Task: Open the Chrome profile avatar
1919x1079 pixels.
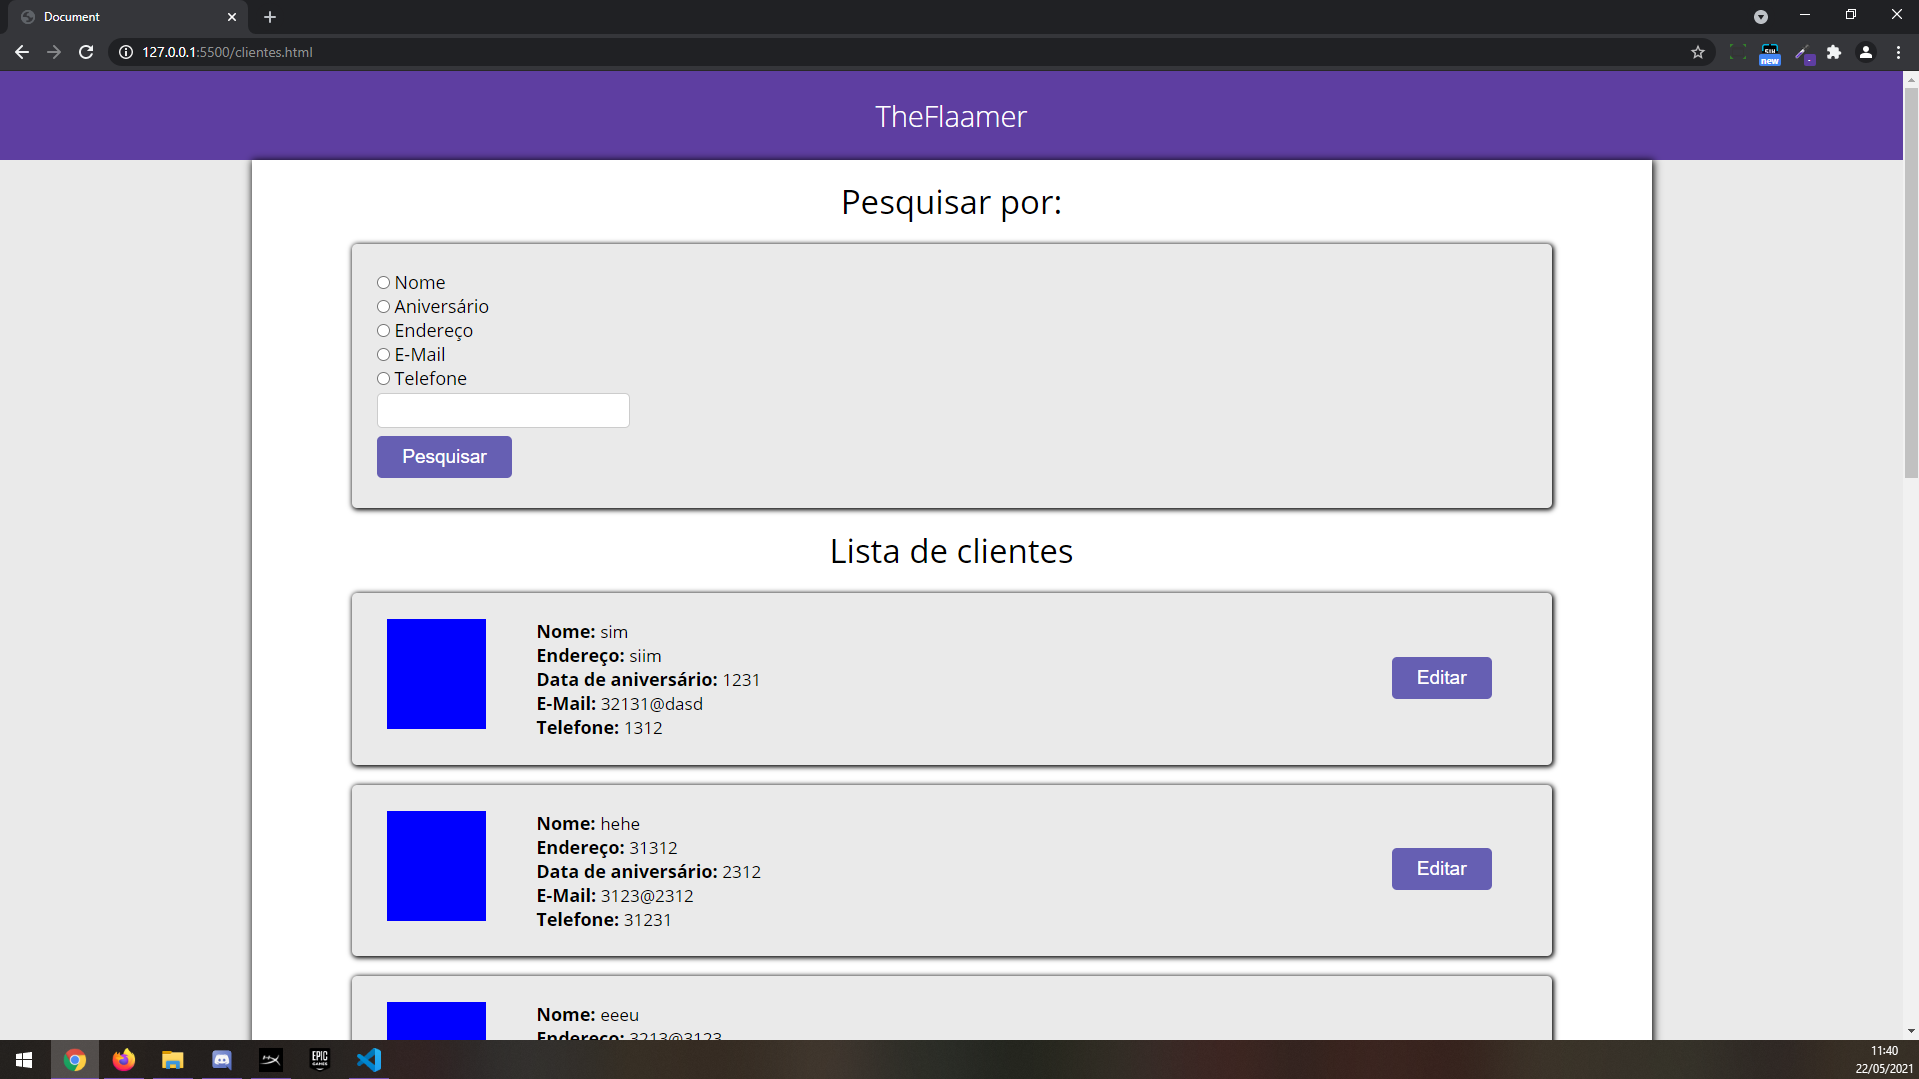Action: click(x=1866, y=52)
